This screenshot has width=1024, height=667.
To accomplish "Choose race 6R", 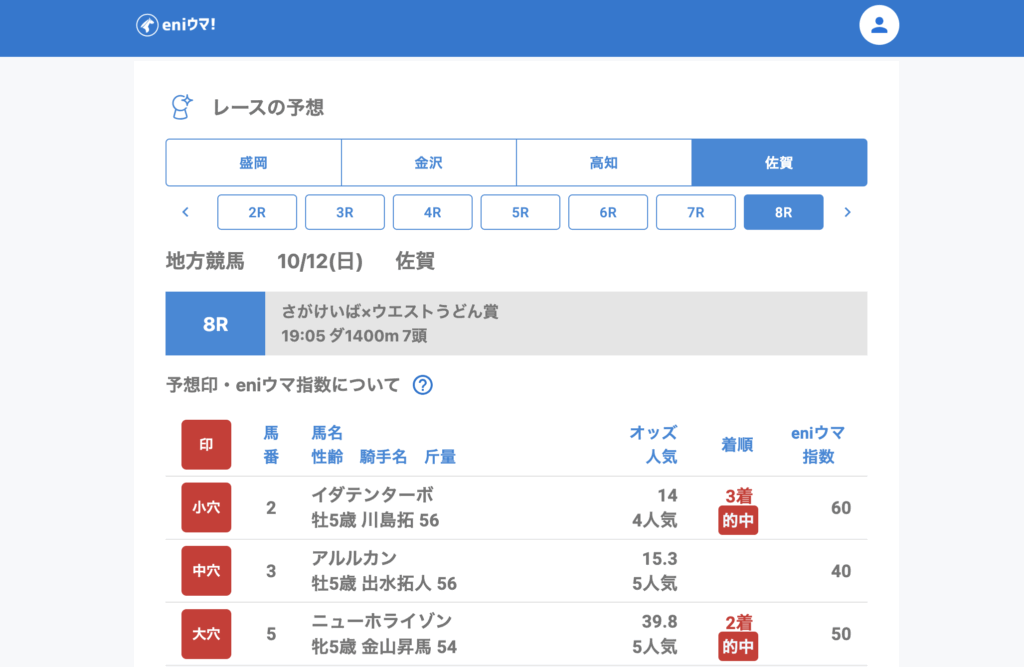I will coord(608,212).
